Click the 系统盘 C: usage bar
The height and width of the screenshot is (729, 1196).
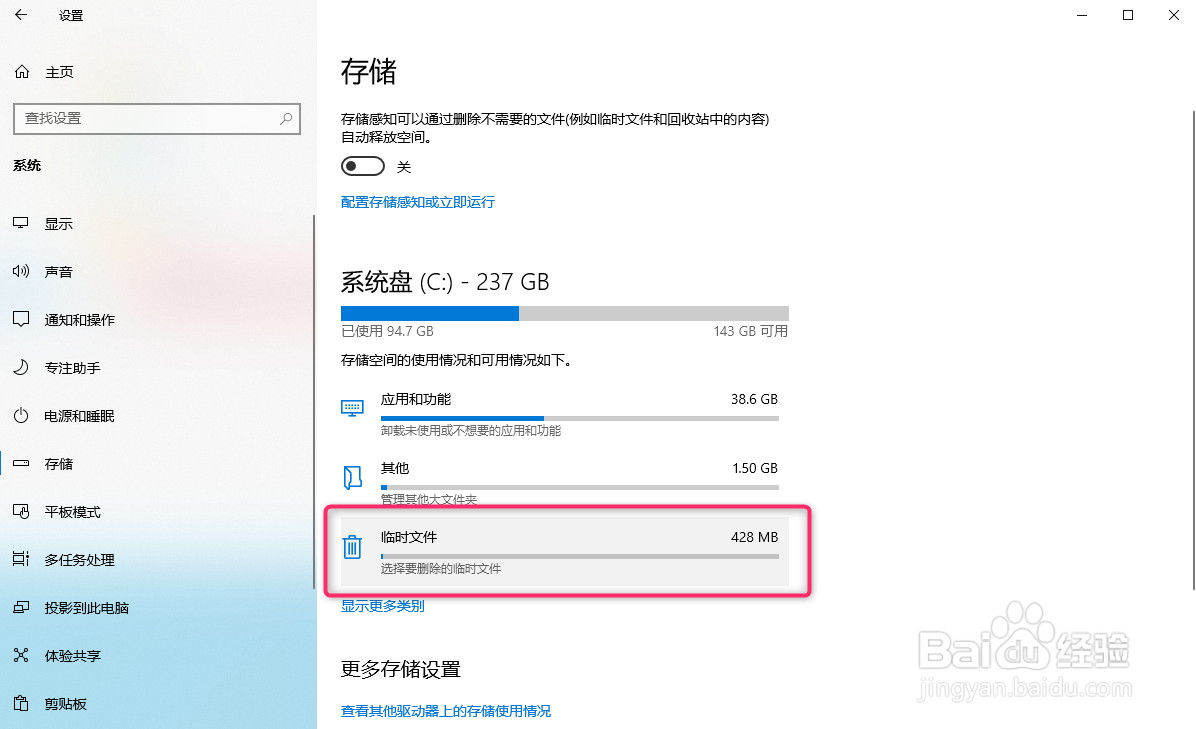[x=564, y=313]
